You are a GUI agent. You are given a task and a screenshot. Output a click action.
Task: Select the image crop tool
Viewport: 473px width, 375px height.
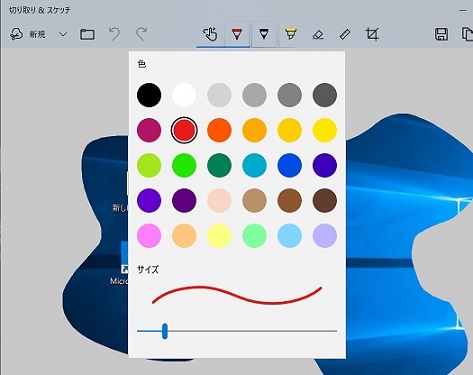point(372,34)
